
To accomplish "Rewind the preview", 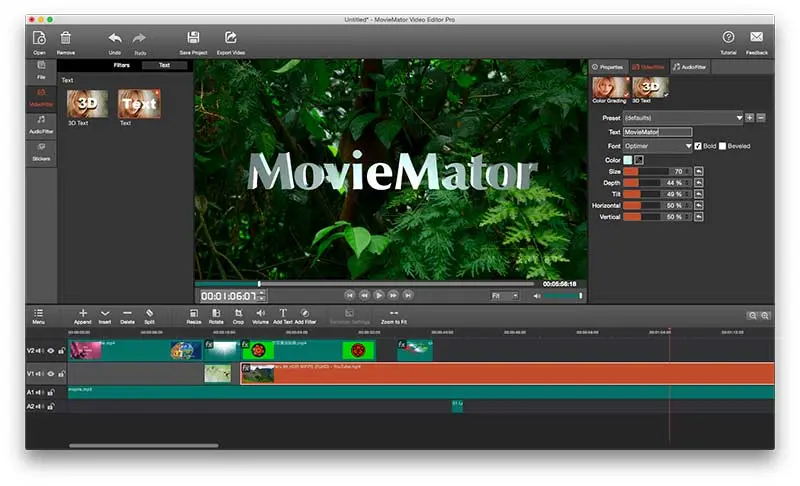I will click(364, 295).
